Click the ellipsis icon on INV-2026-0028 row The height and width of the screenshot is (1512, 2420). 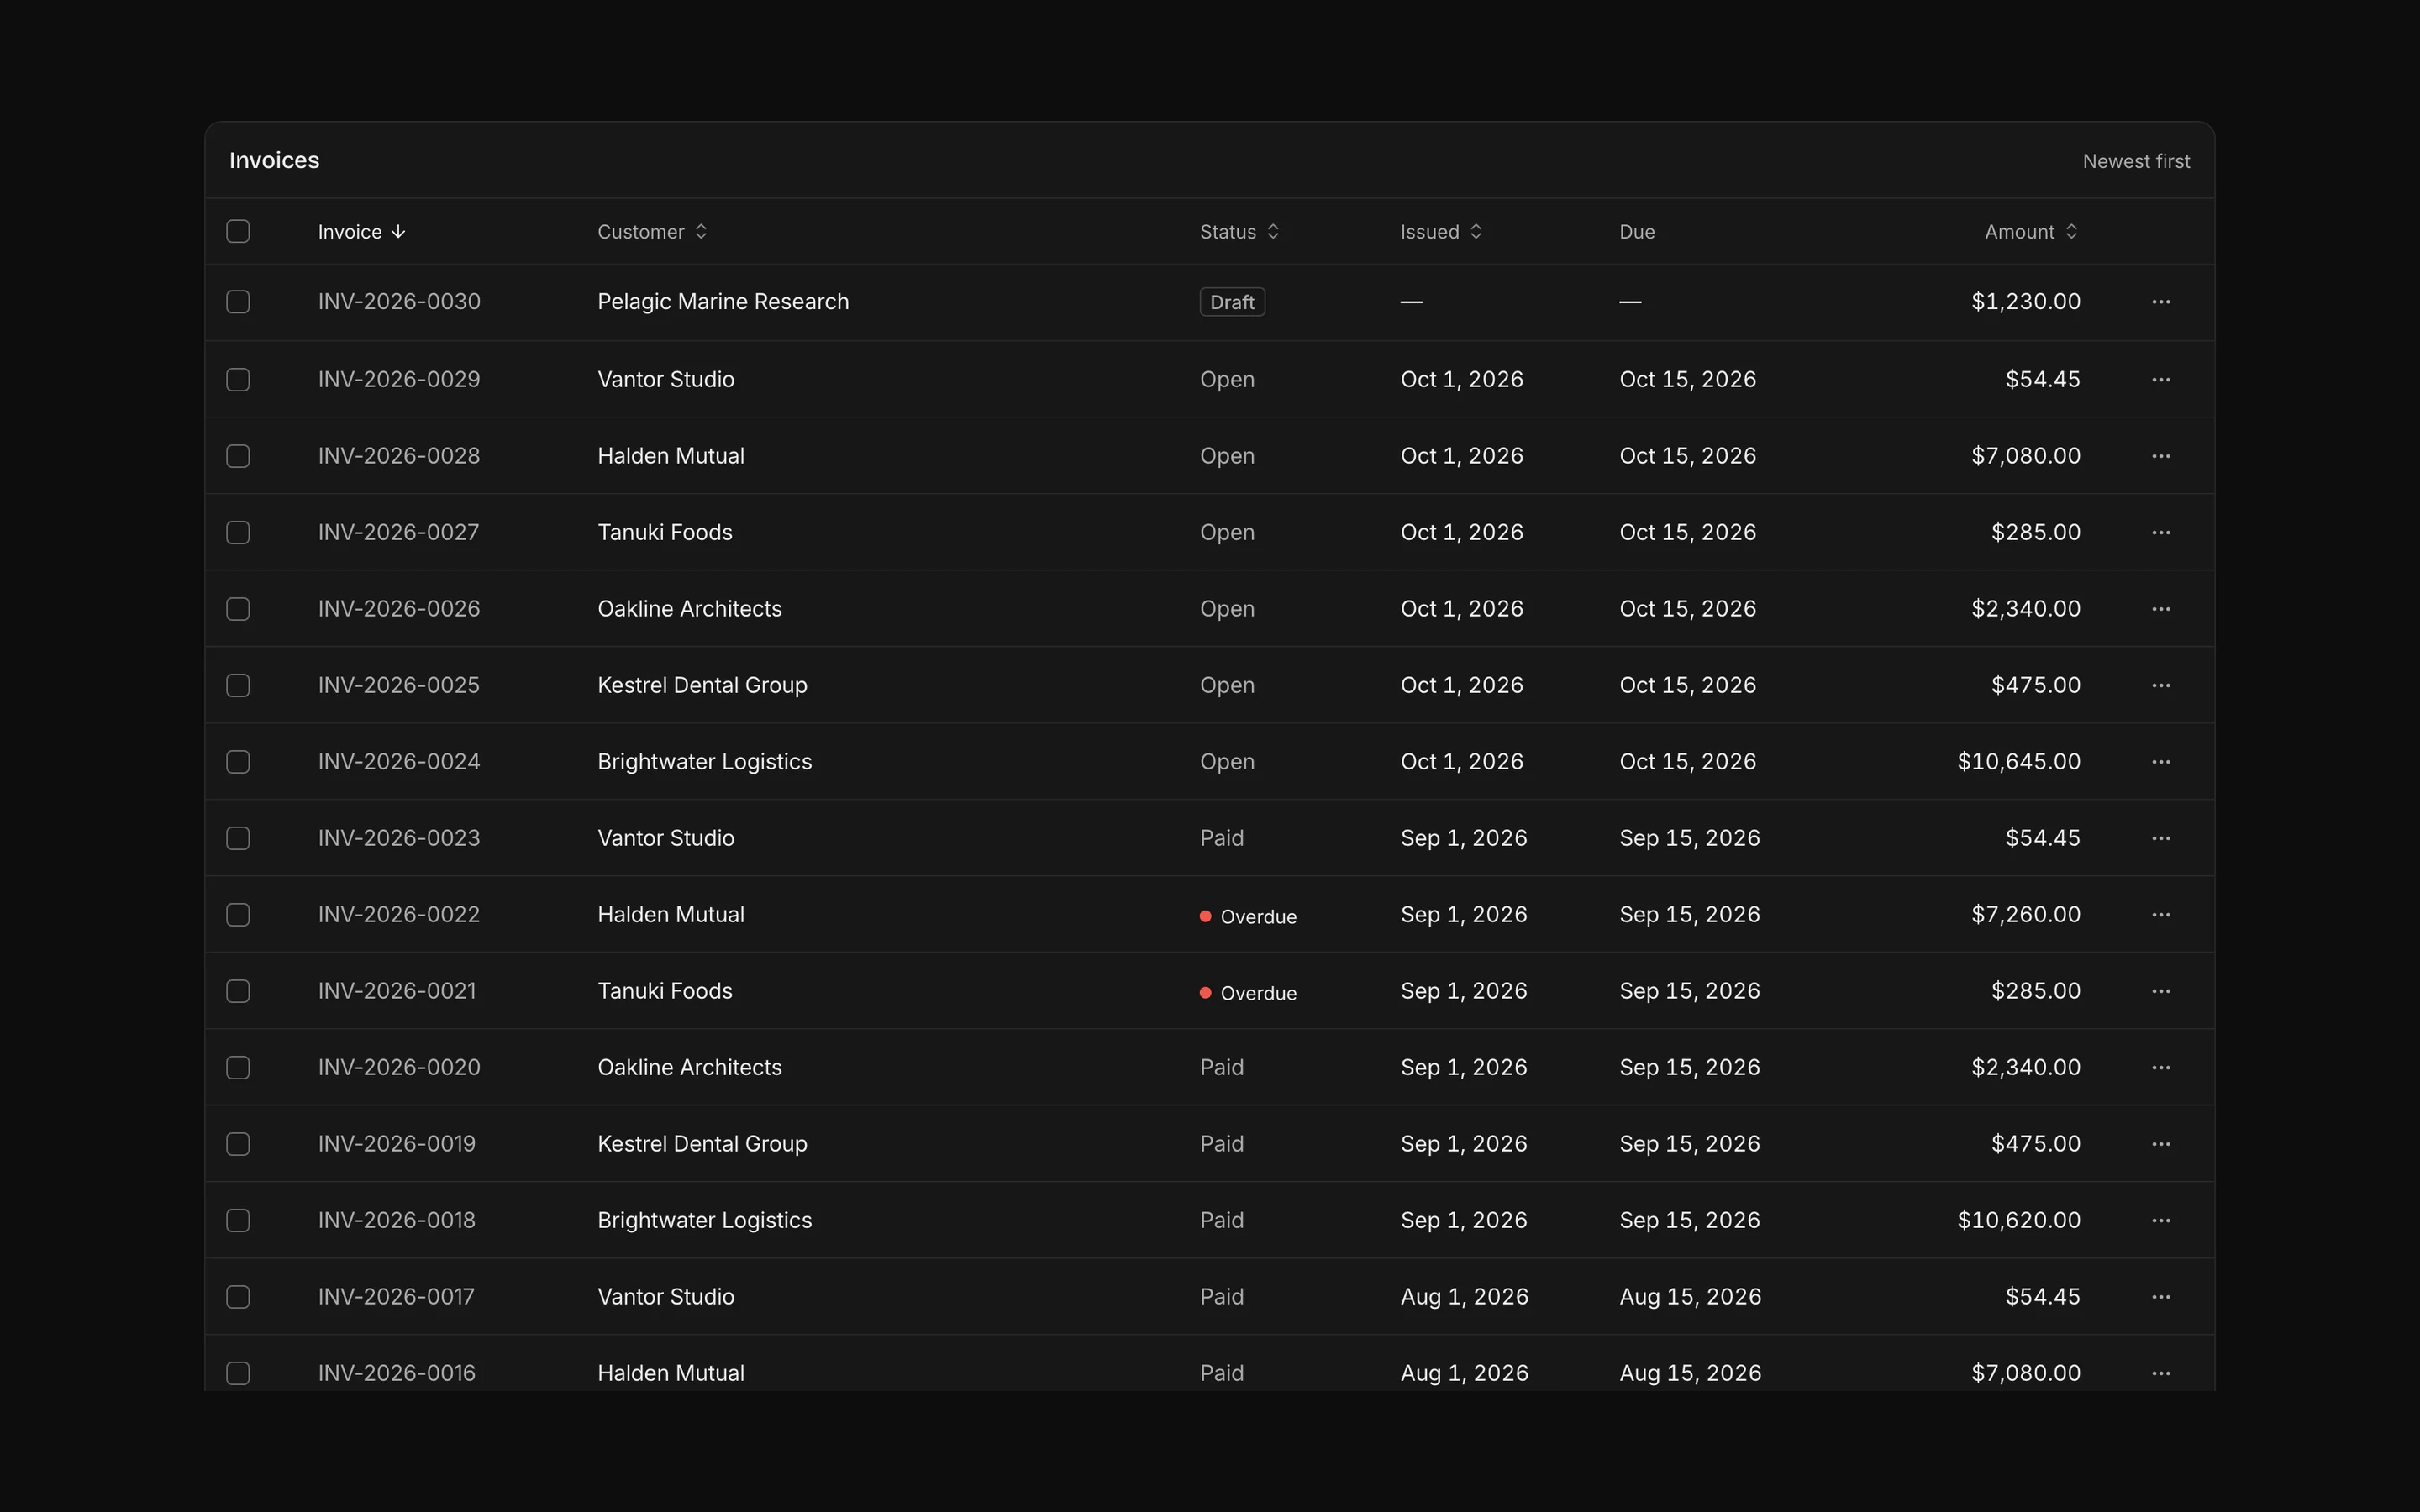[x=2160, y=456]
